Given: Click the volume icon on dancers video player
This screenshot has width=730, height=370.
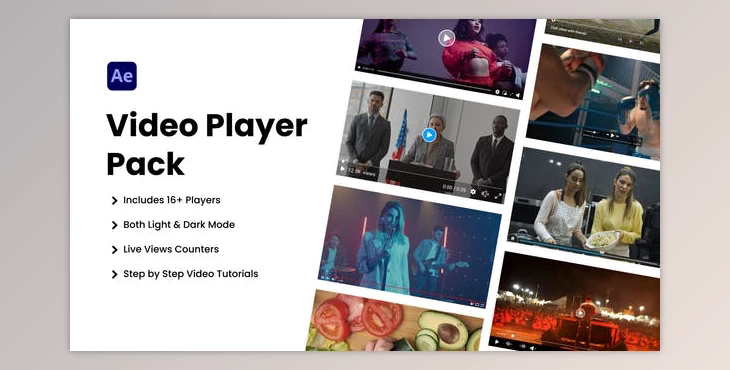Looking at the screenshot, I should point(518,95).
